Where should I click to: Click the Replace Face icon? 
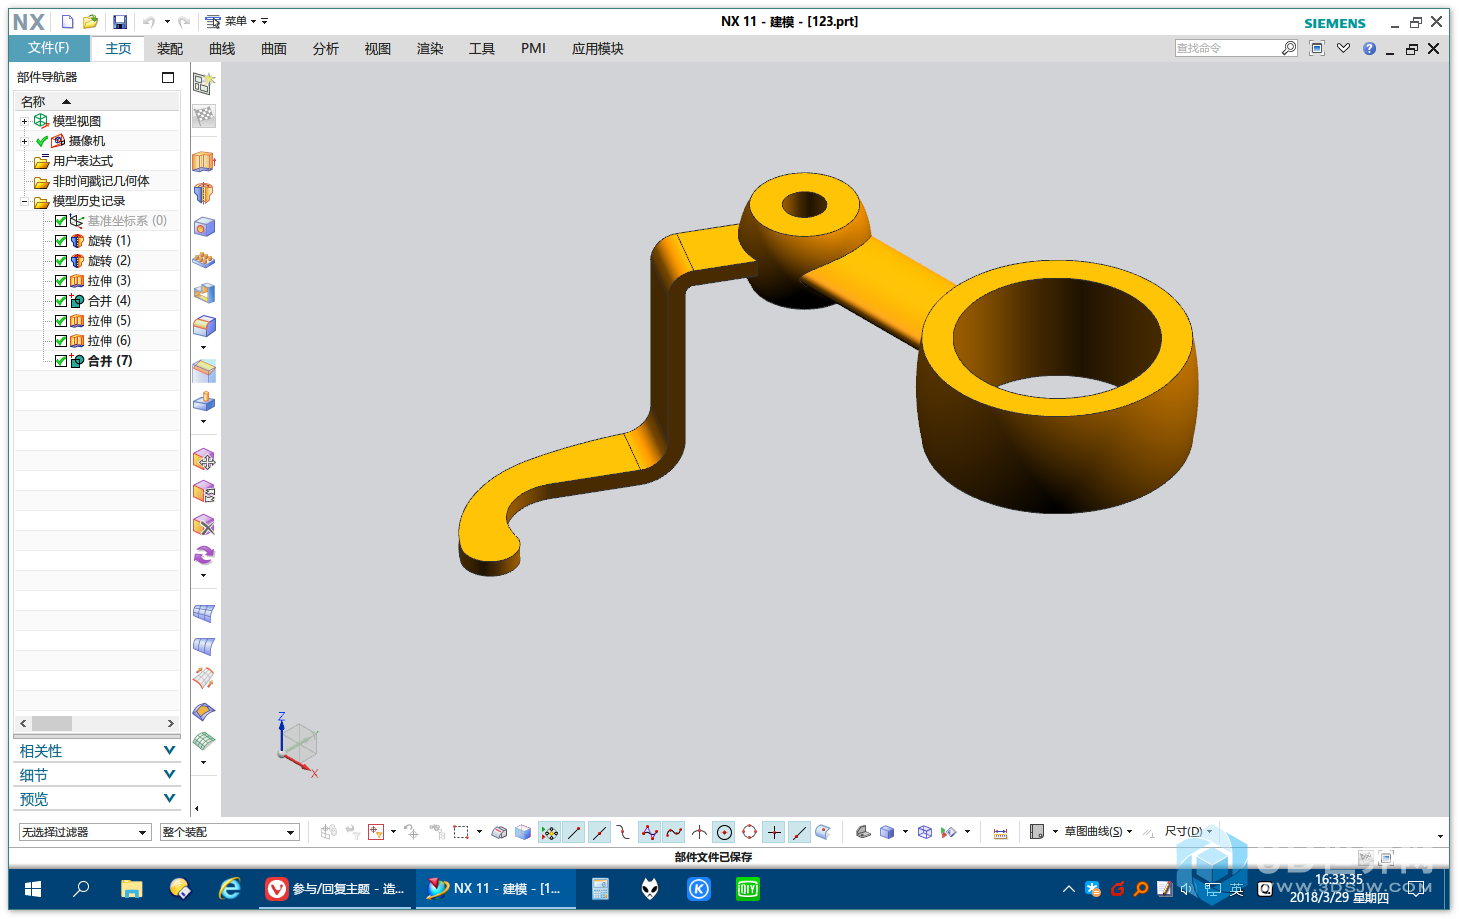point(204,491)
